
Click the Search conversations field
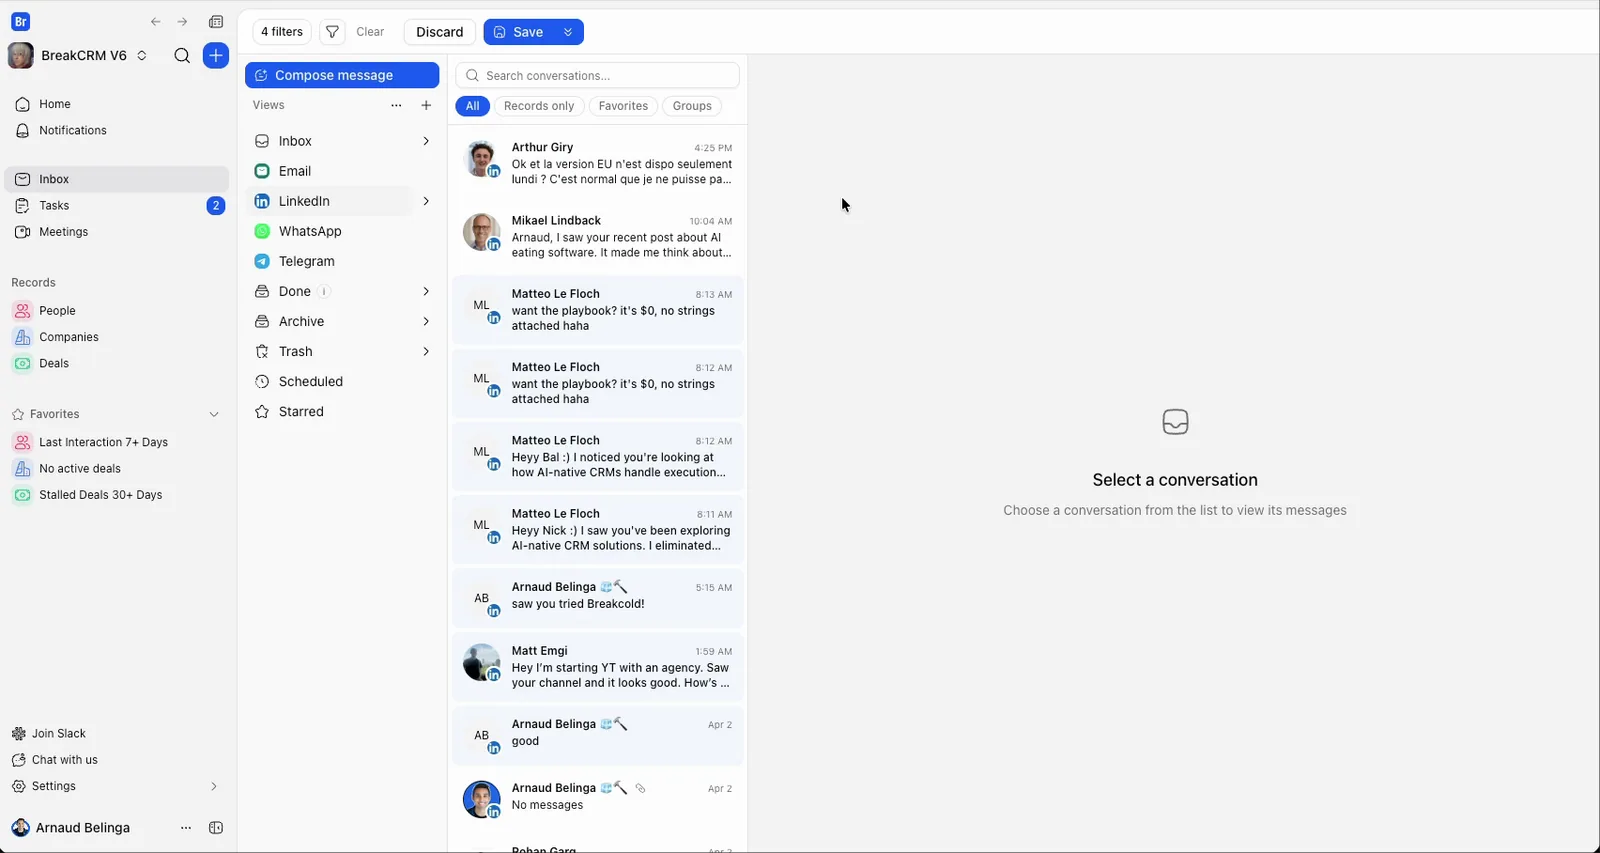(x=598, y=76)
